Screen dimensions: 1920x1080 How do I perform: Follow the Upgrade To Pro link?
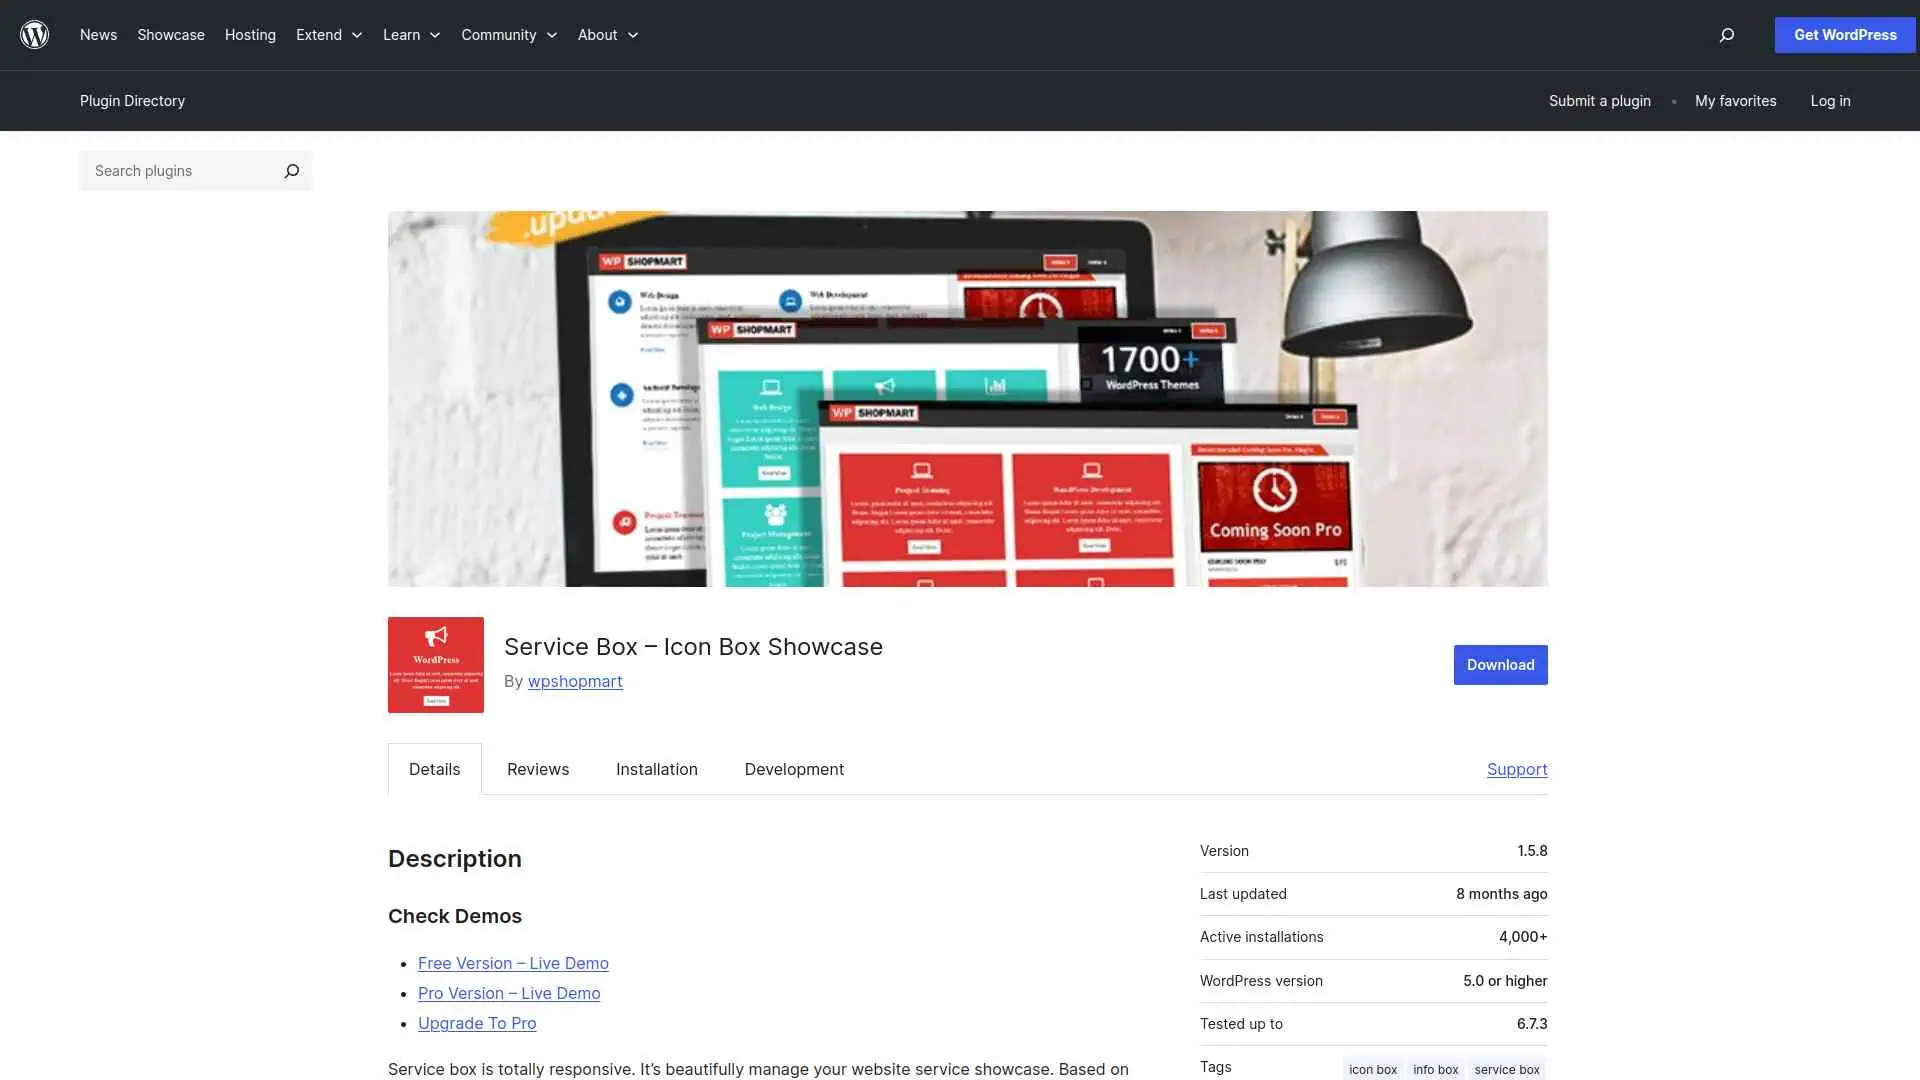tap(477, 1023)
